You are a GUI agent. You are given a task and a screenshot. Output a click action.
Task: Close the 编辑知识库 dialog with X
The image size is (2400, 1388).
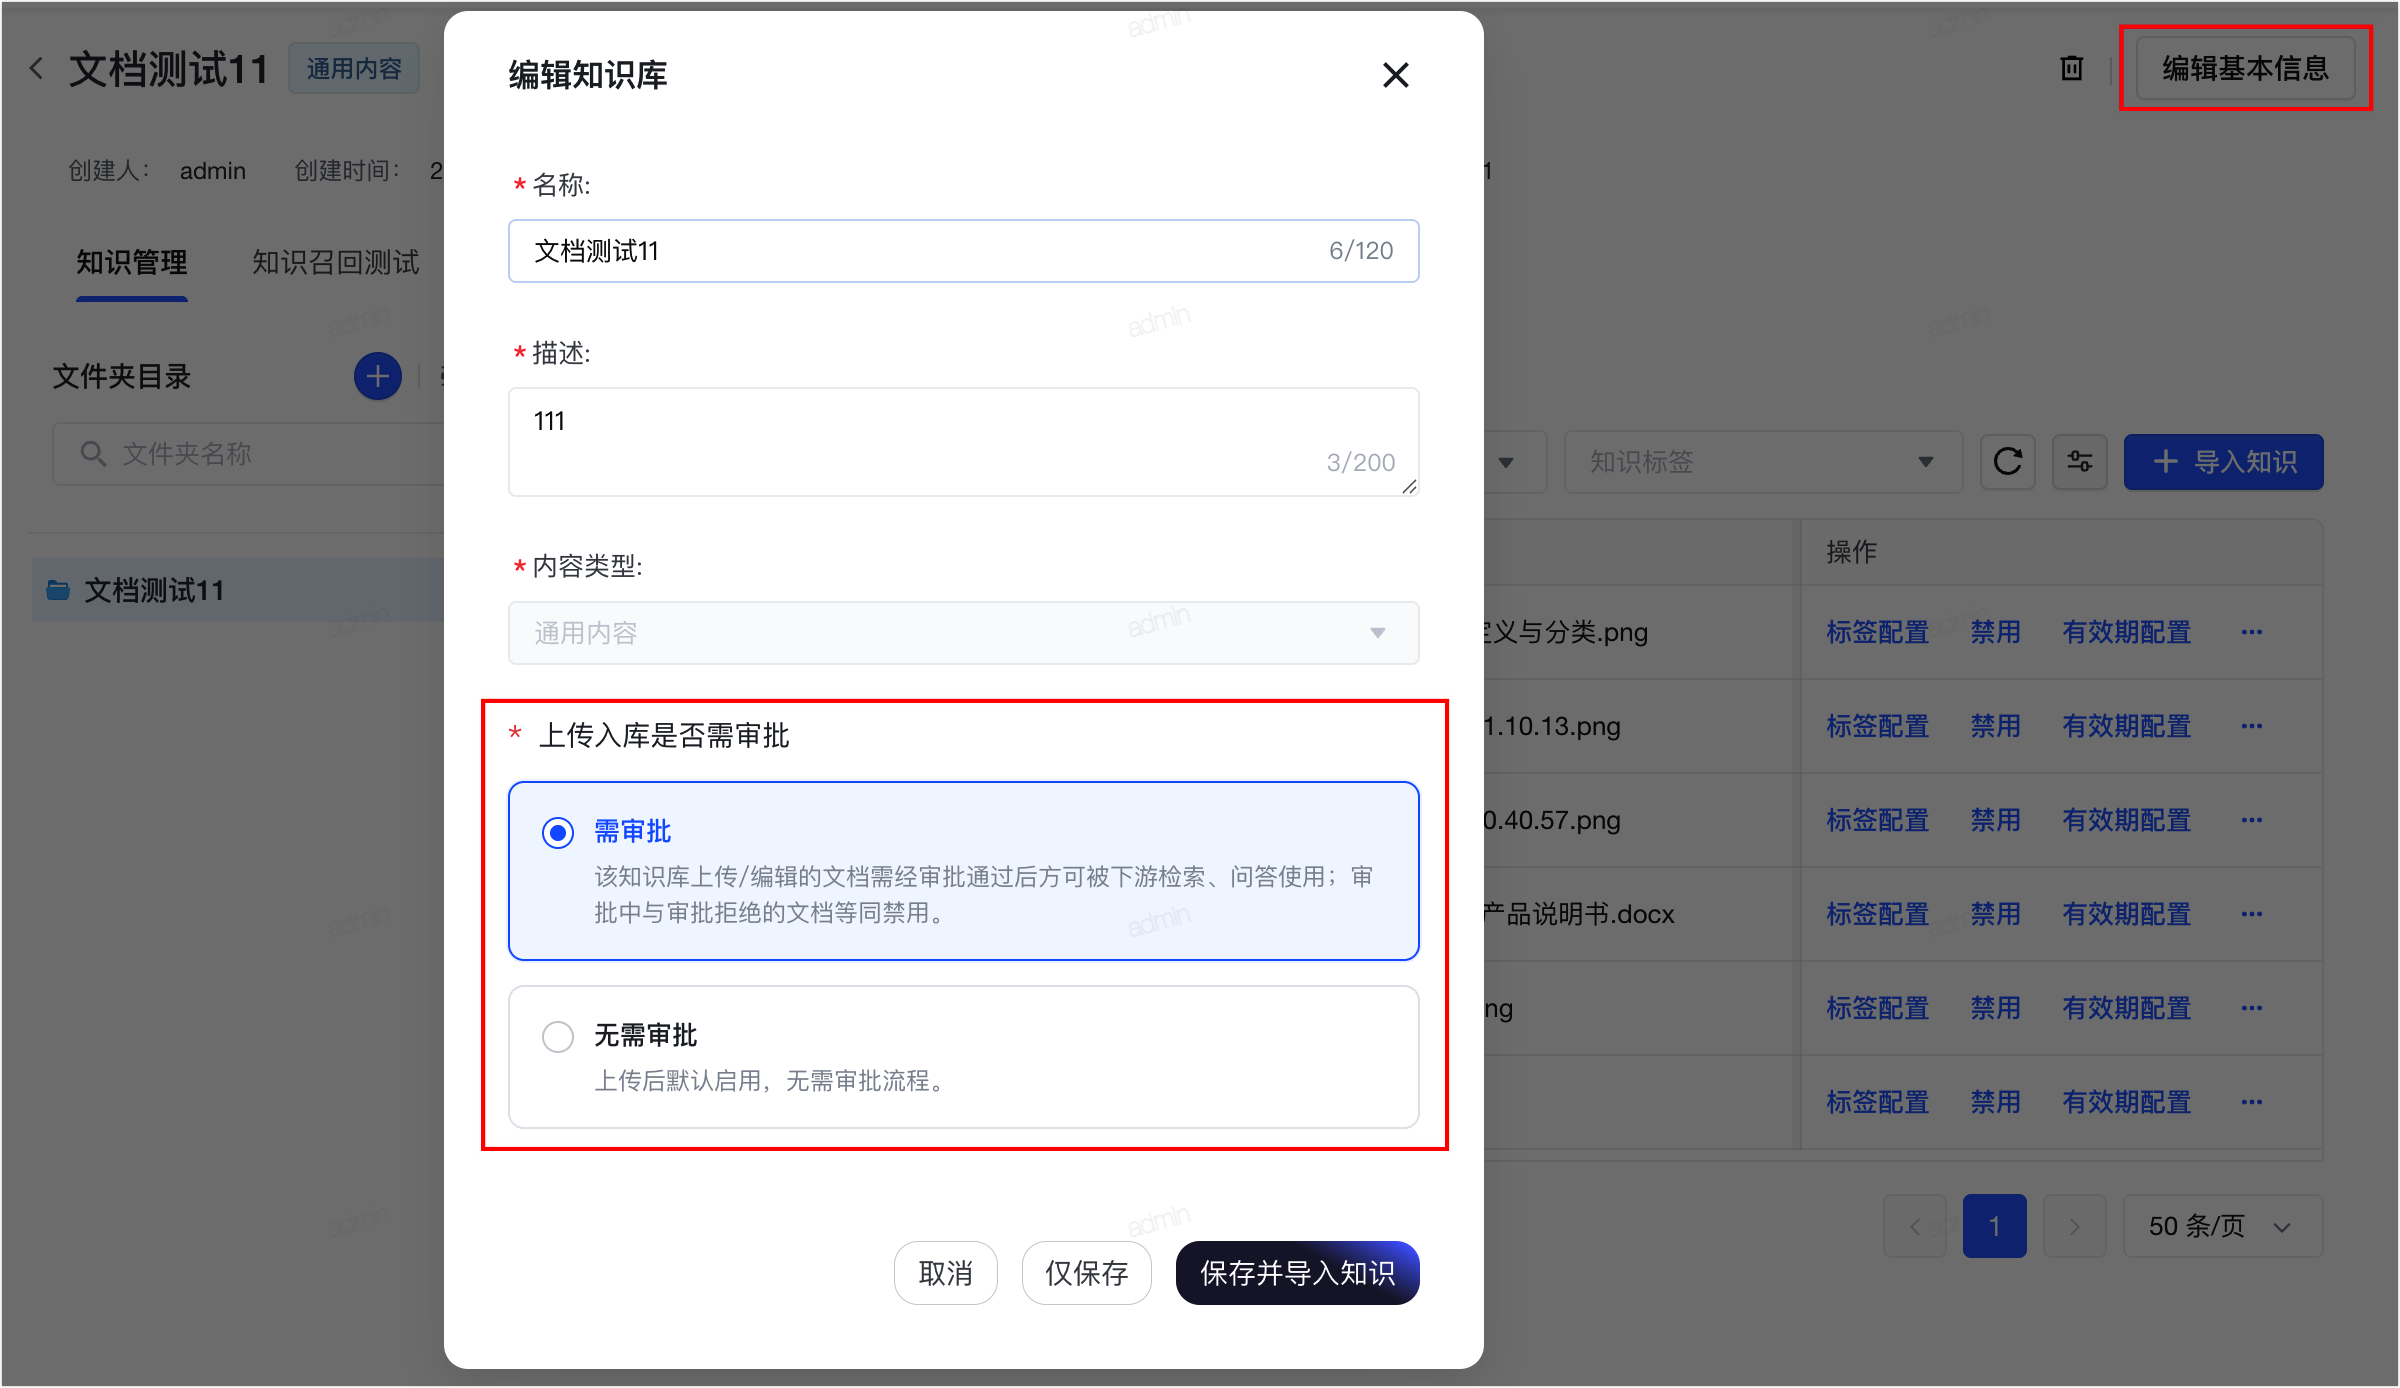[x=1395, y=75]
